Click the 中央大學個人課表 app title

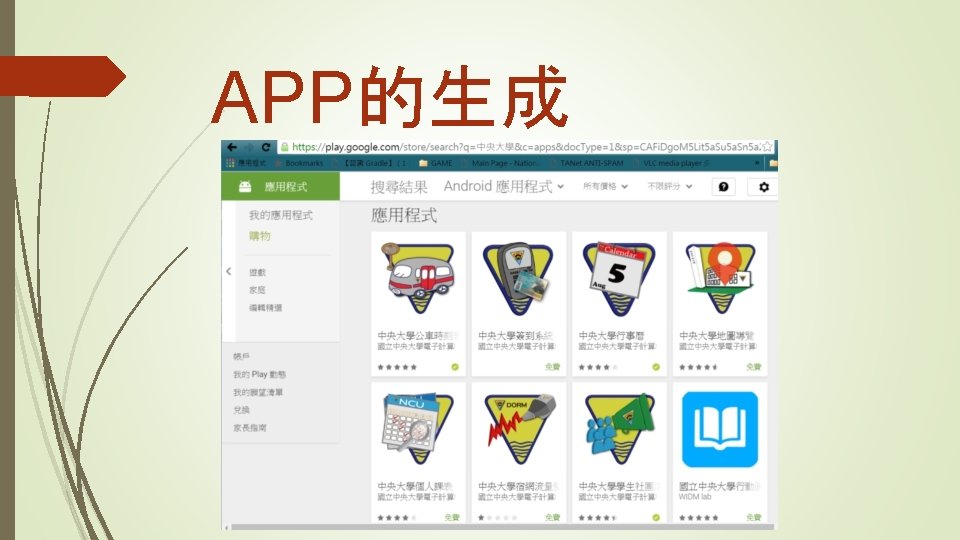tap(415, 486)
